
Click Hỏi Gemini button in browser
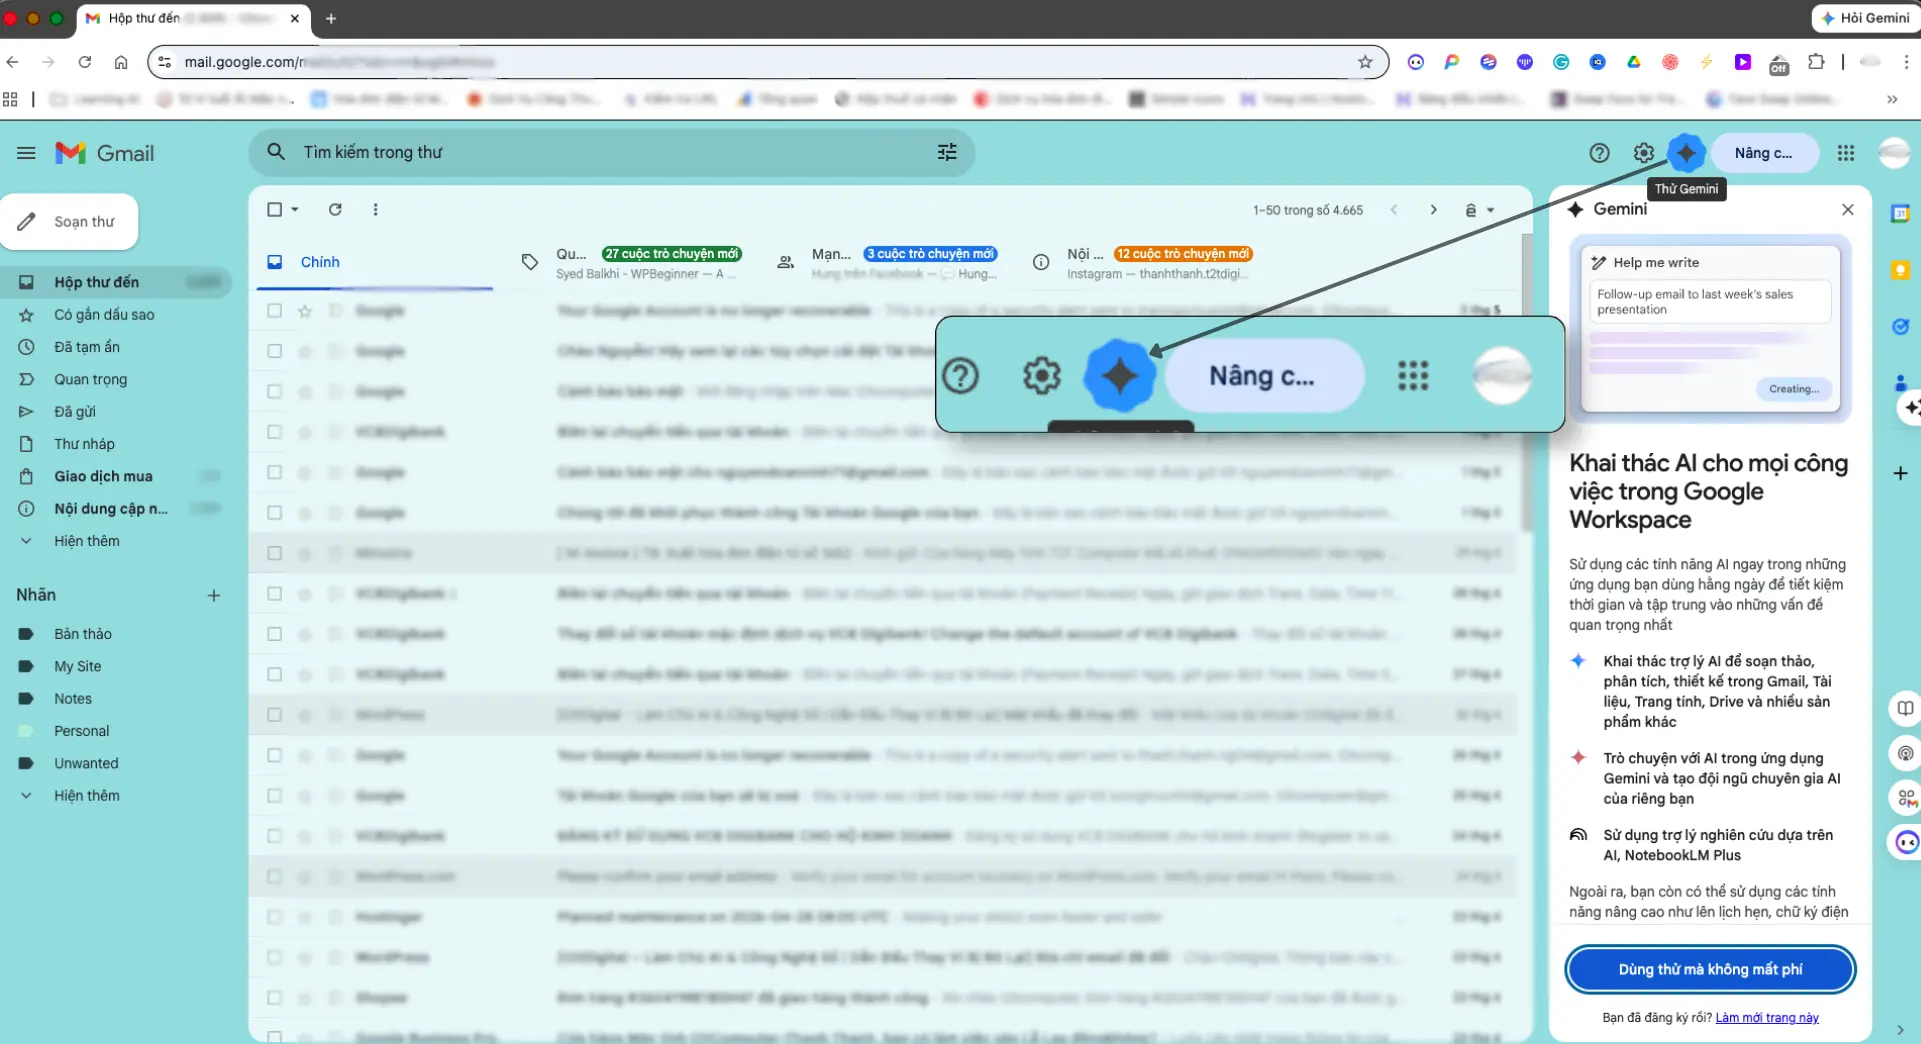coord(1865,18)
